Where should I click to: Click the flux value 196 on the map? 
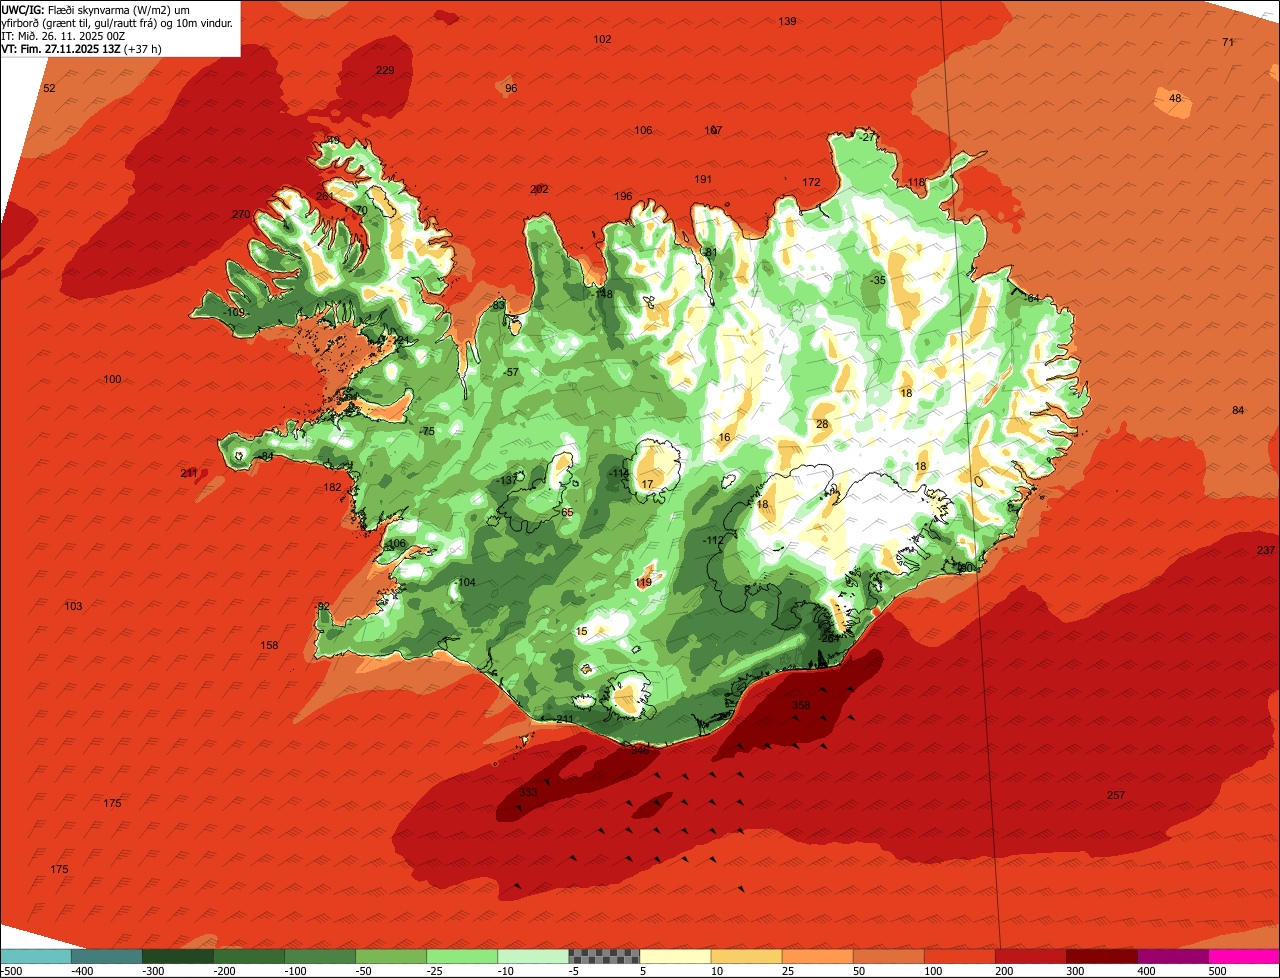click(624, 196)
